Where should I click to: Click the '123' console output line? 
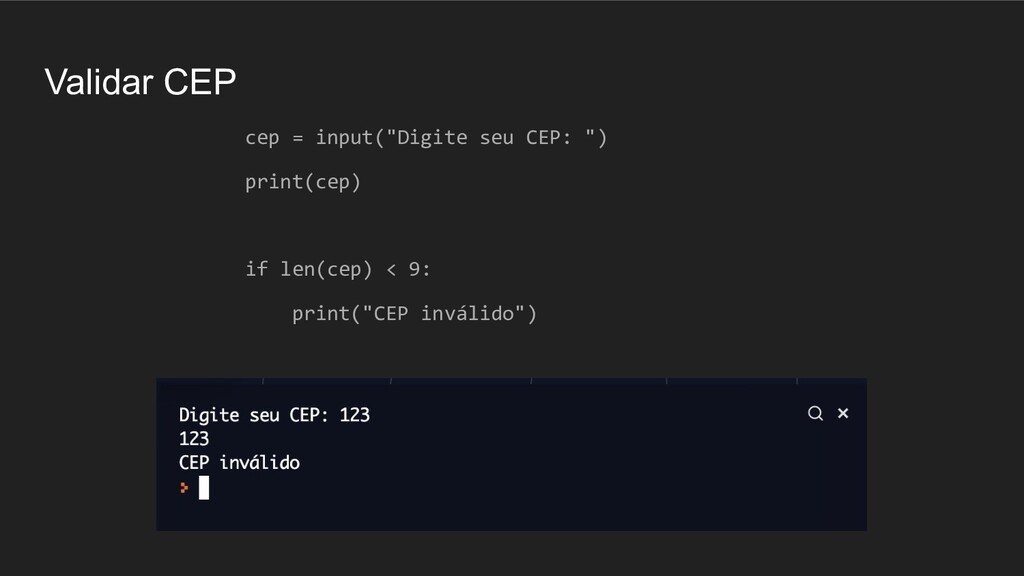click(x=194, y=439)
